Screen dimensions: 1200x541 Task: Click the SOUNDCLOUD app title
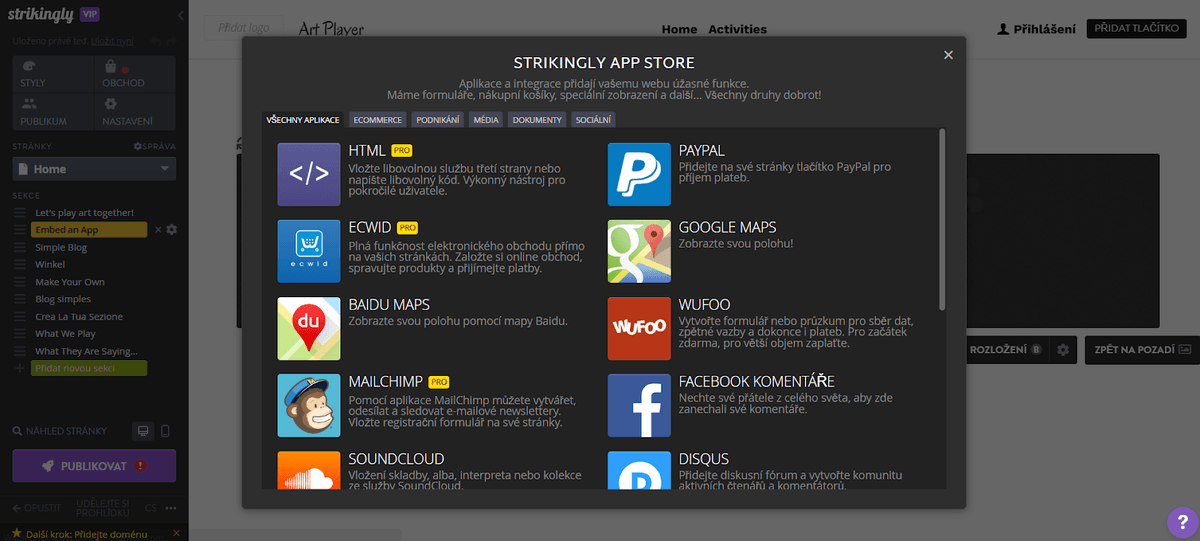click(396, 458)
